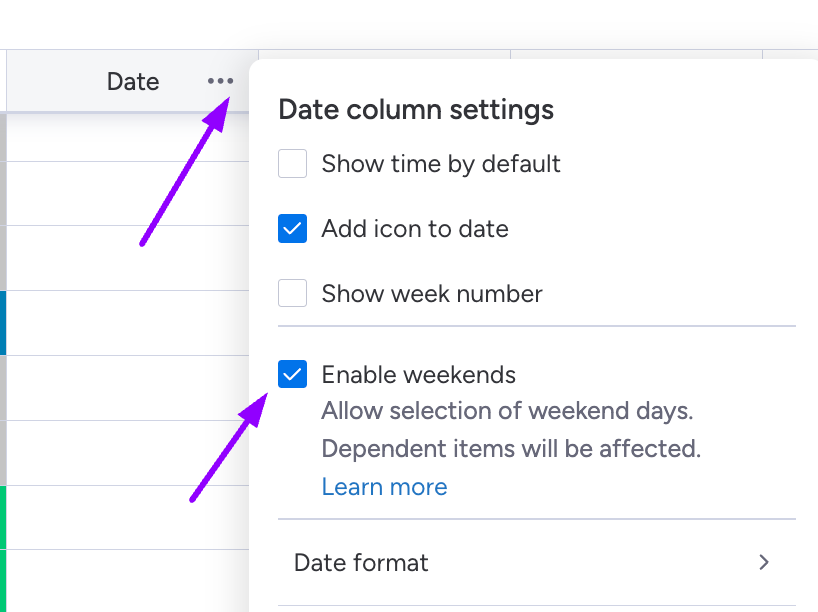Click the "Date" column header label

pyautogui.click(x=133, y=81)
